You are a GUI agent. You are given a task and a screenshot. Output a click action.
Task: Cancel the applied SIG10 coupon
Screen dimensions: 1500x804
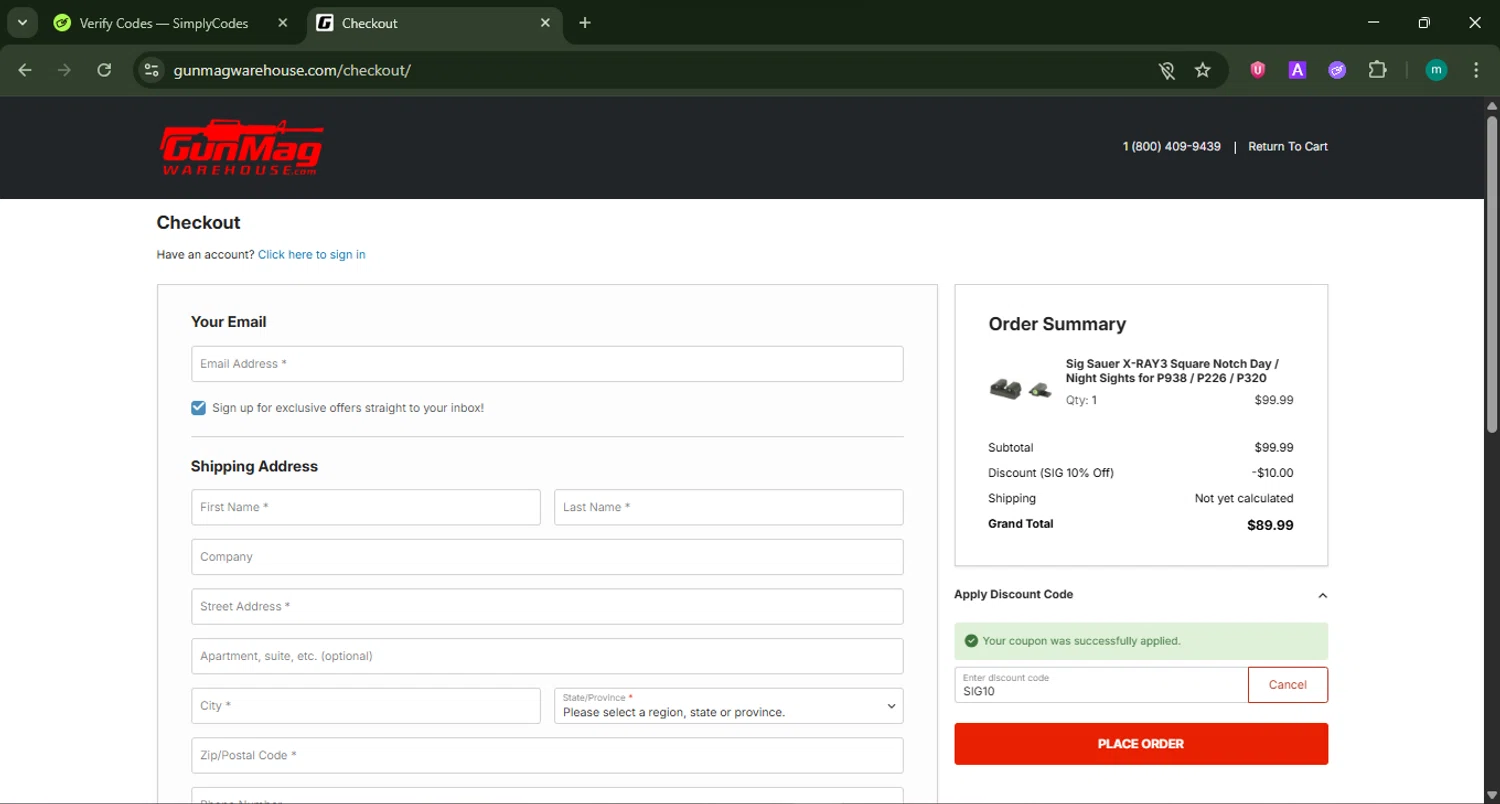point(1288,685)
